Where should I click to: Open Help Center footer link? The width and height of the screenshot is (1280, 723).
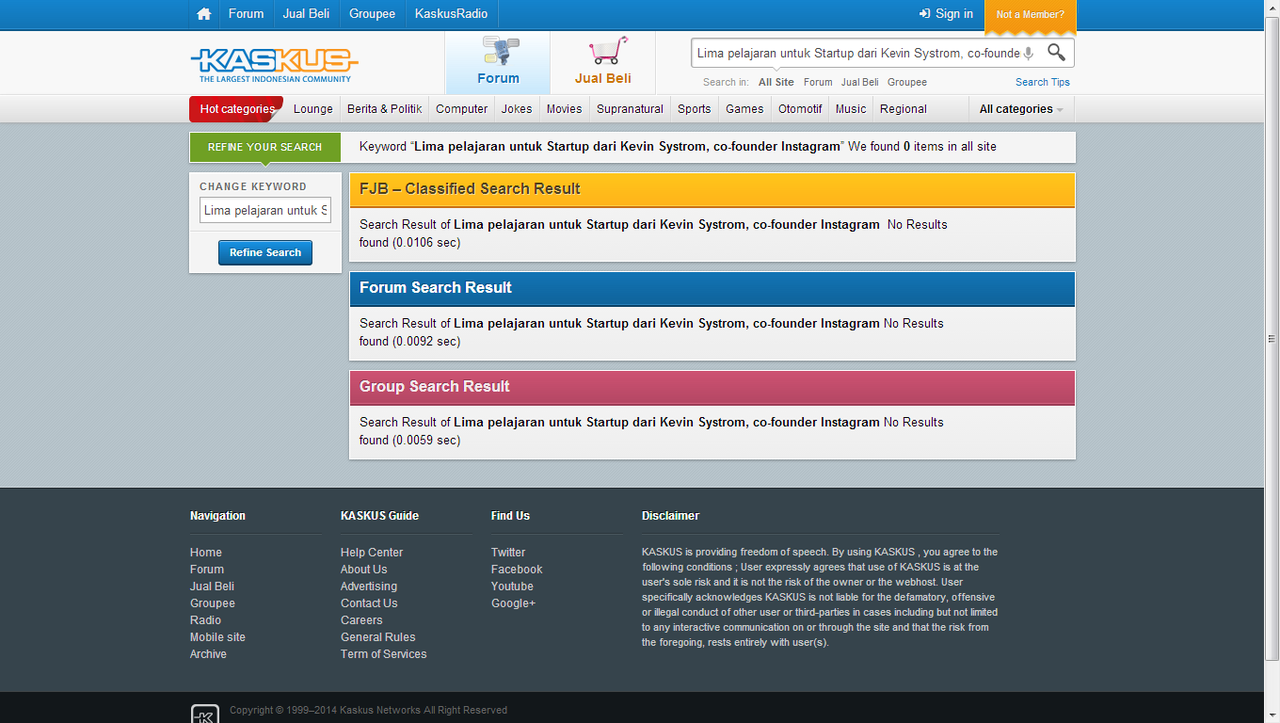pyautogui.click(x=372, y=552)
